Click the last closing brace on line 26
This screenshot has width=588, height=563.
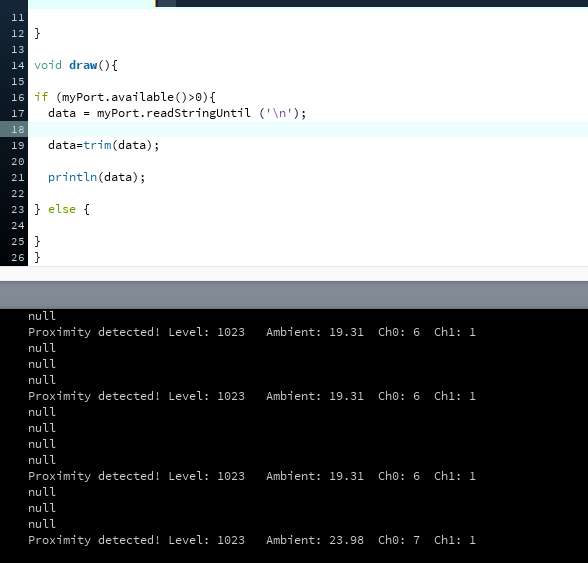tap(38, 257)
